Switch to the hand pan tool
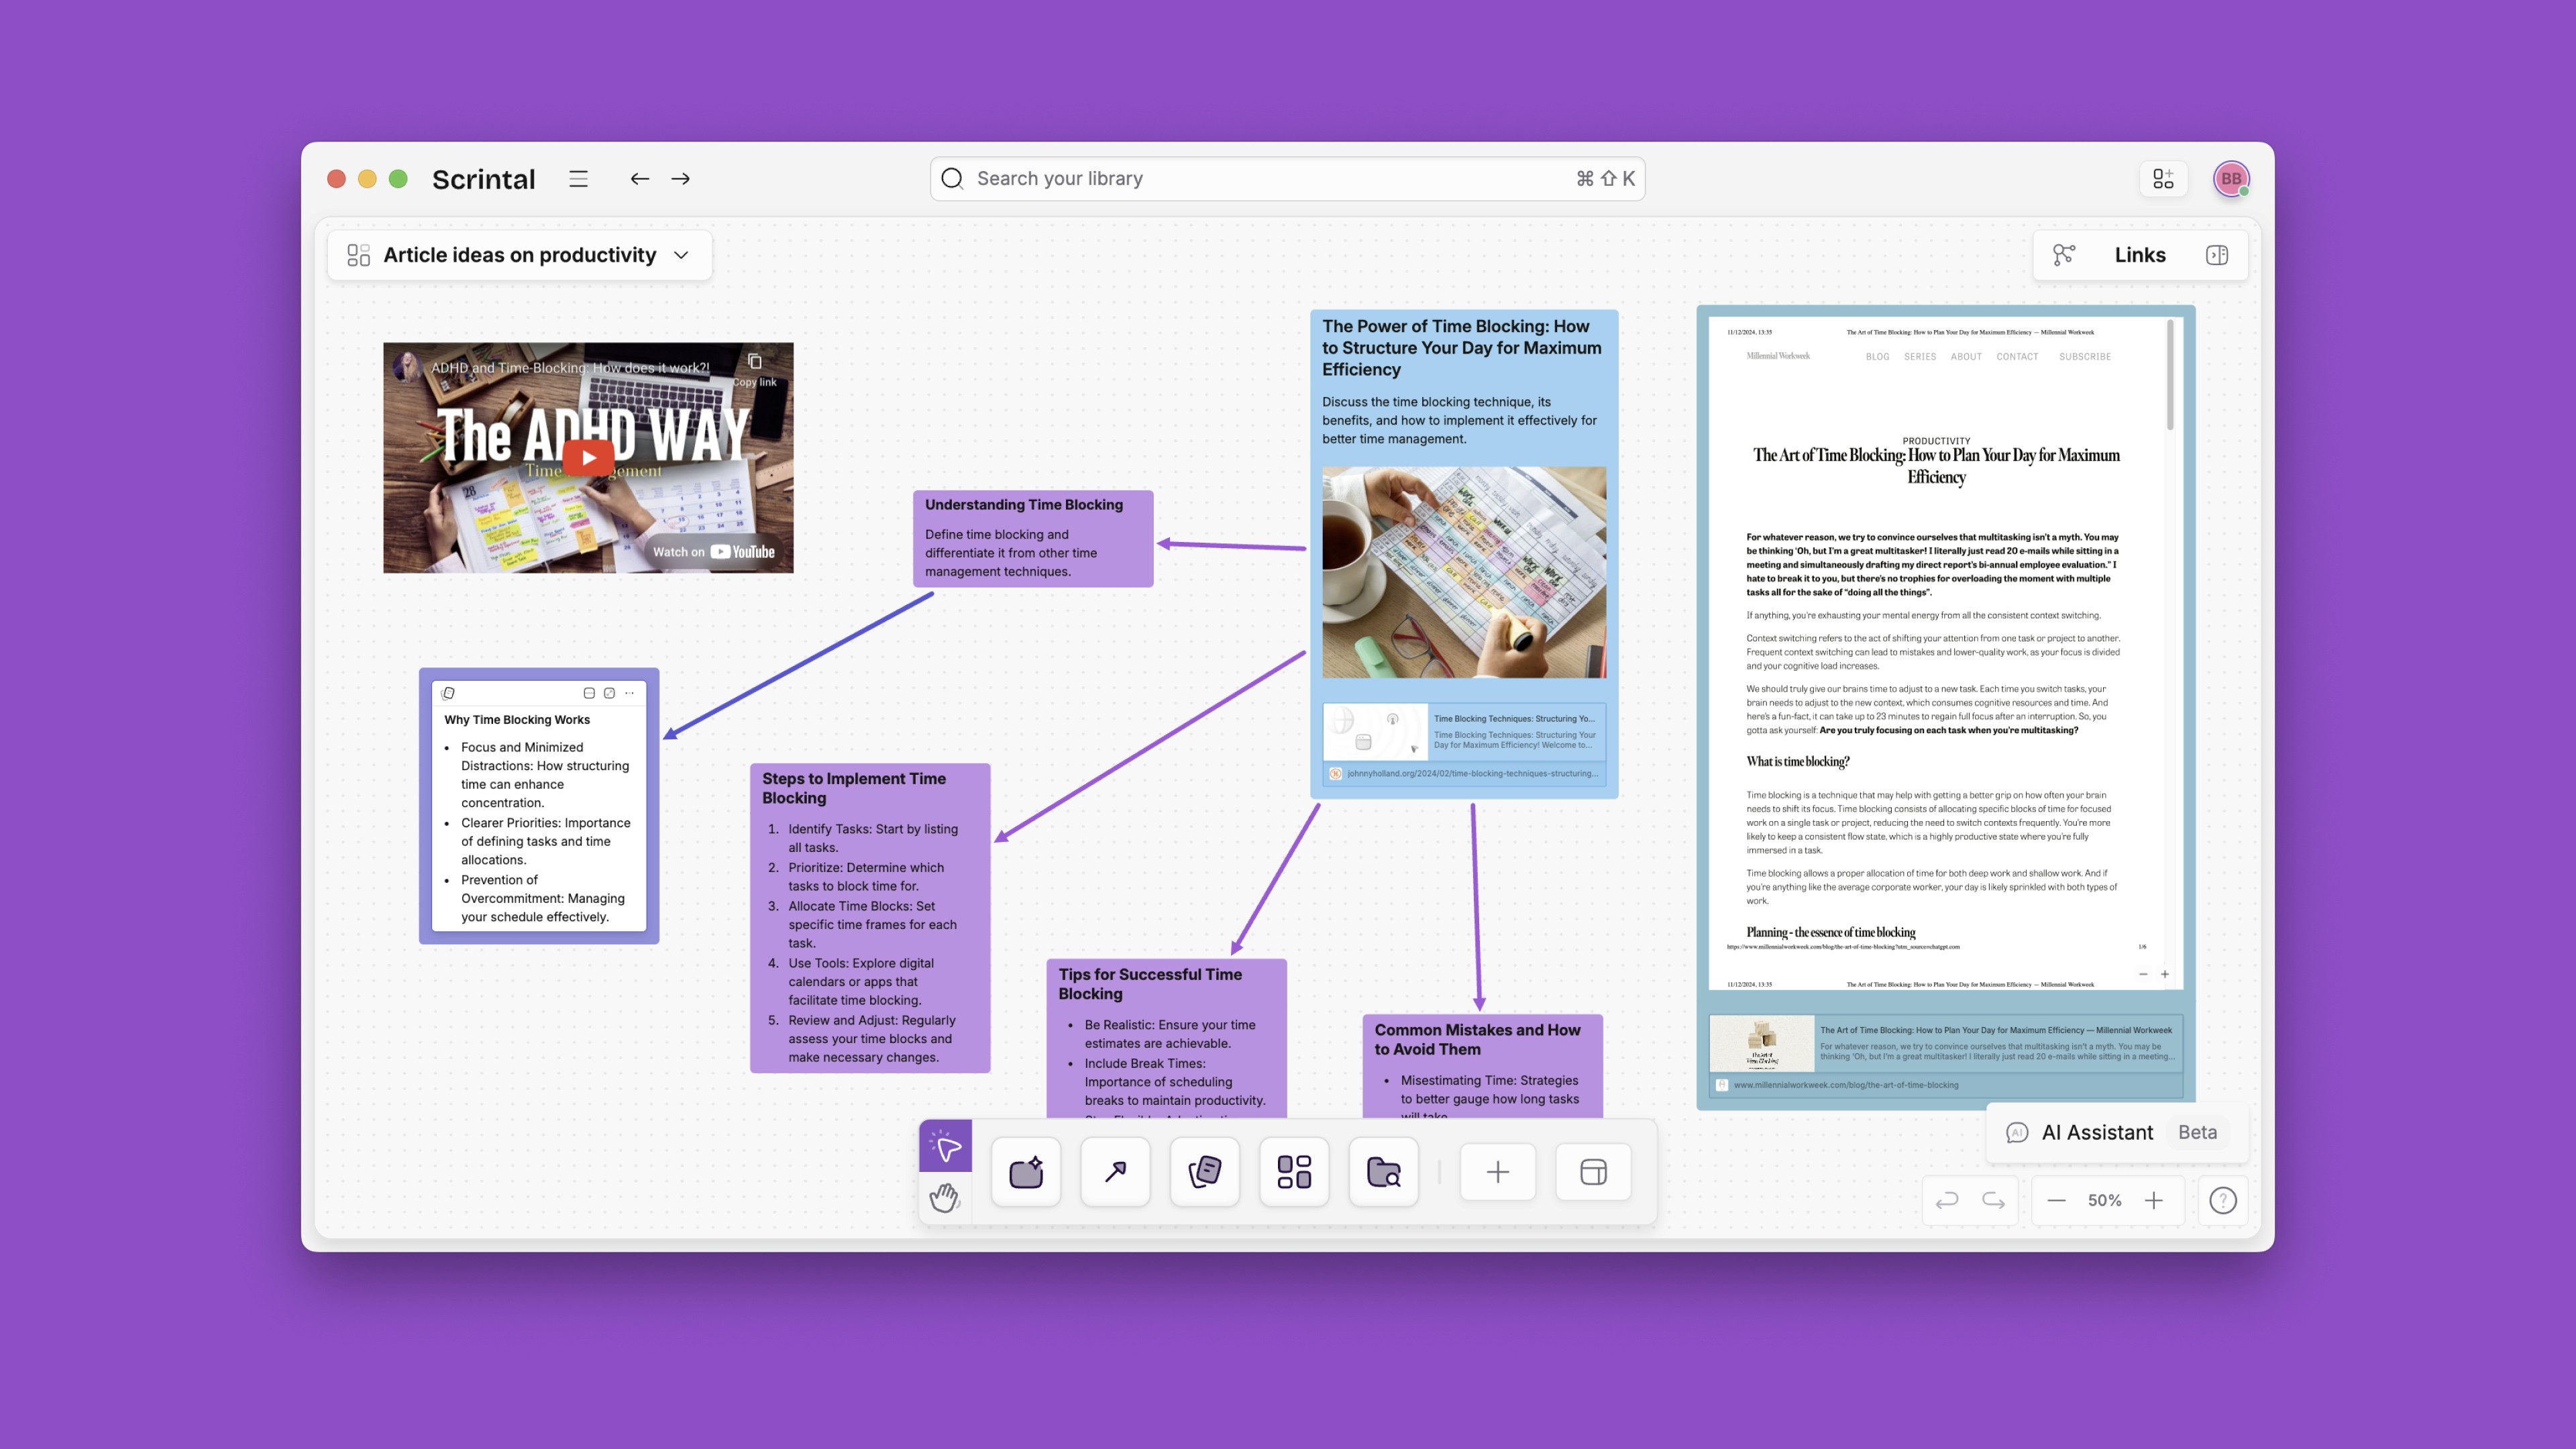Viewport: 2576px width, 1449px height. point(945,1197)
